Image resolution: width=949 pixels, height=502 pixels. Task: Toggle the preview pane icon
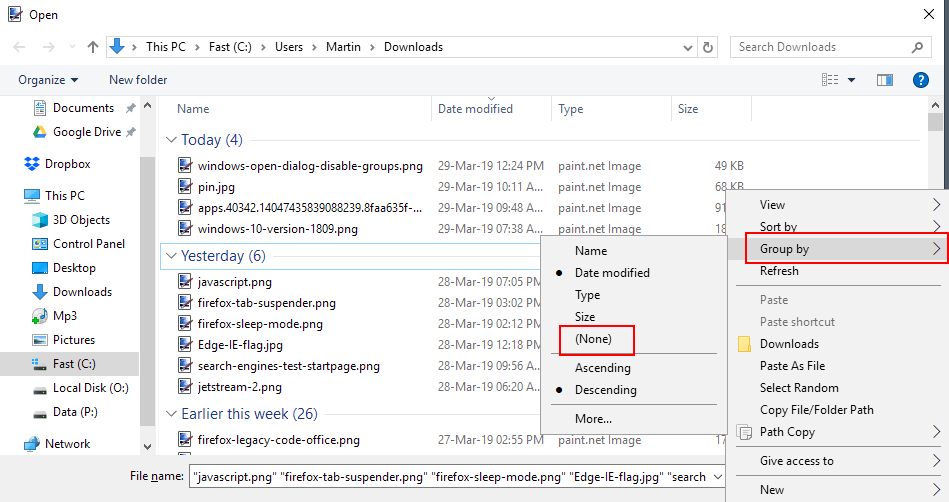[x=884, y=80]
